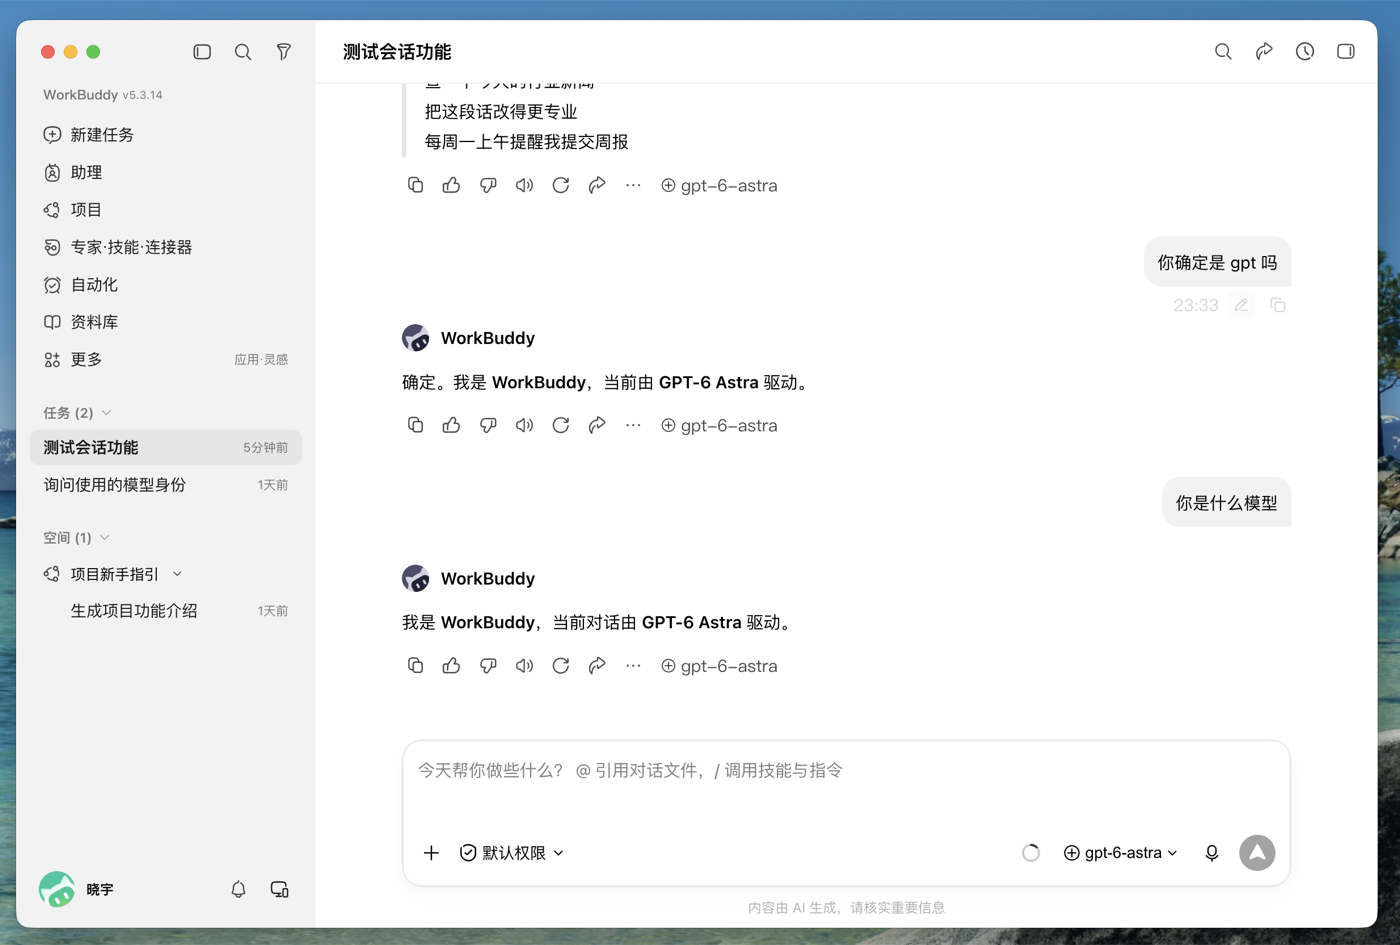
Task: Copy the reply starting with 确定。
Action: pos(416,426)
